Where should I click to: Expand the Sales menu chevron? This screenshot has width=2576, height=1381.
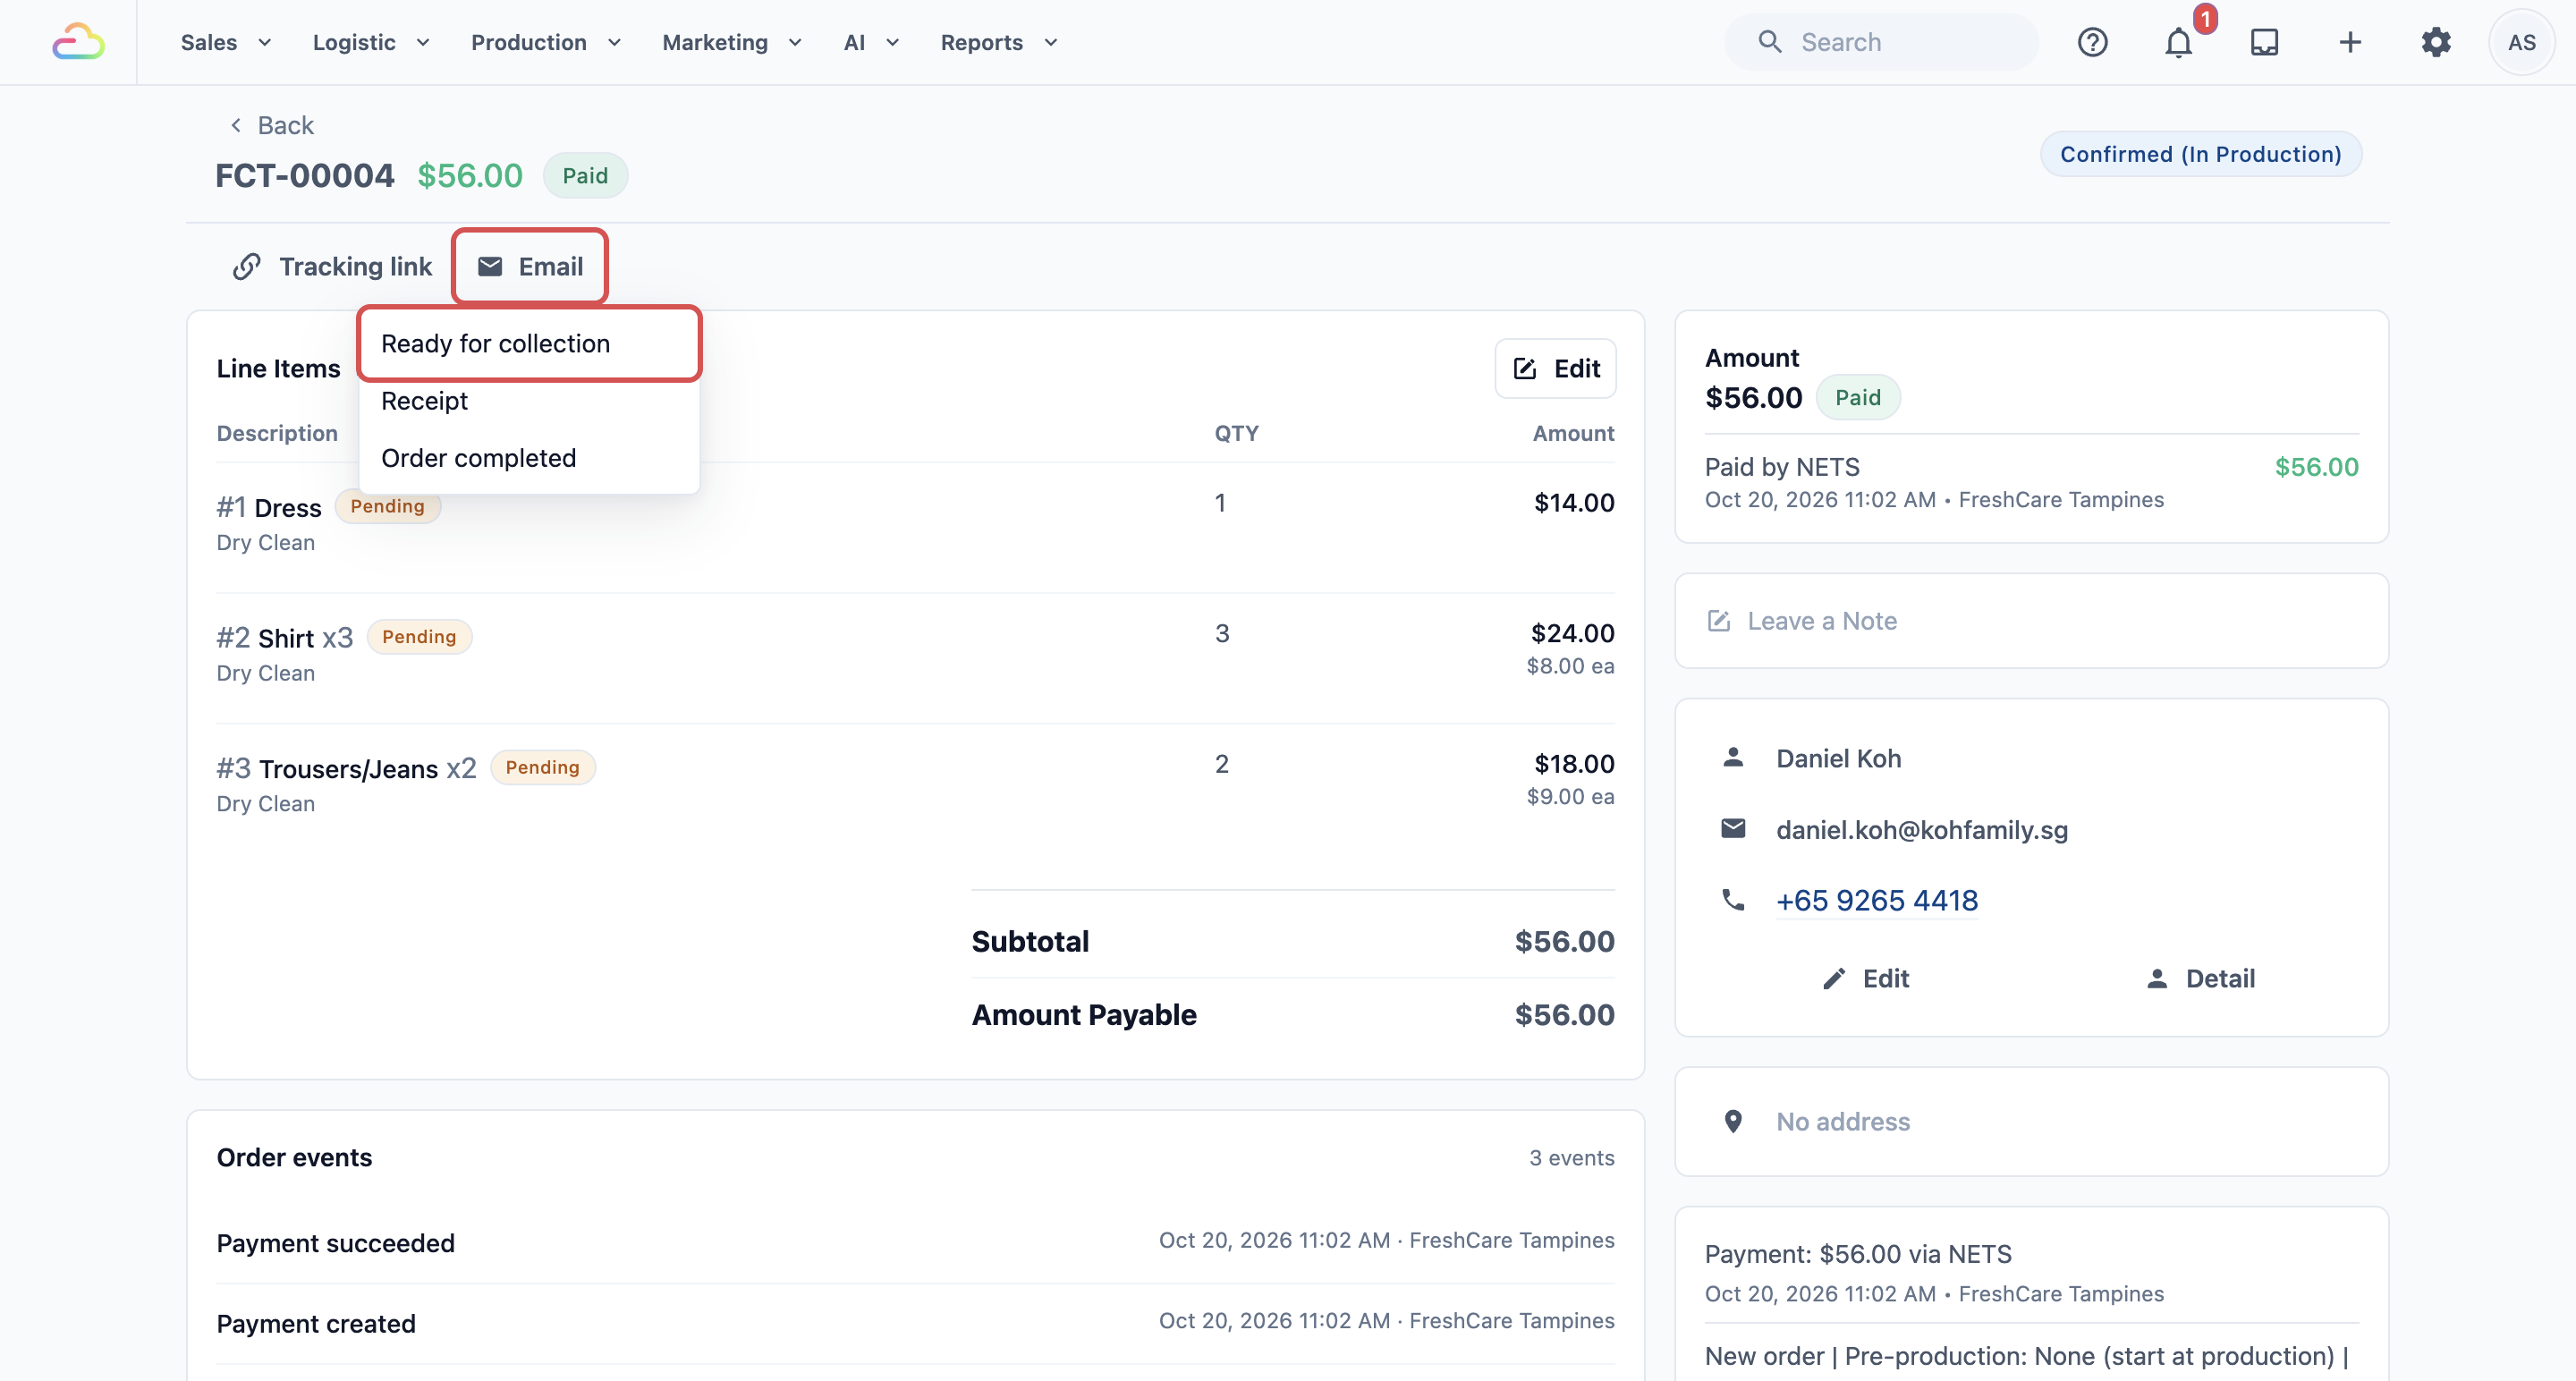tap(265, 42)
